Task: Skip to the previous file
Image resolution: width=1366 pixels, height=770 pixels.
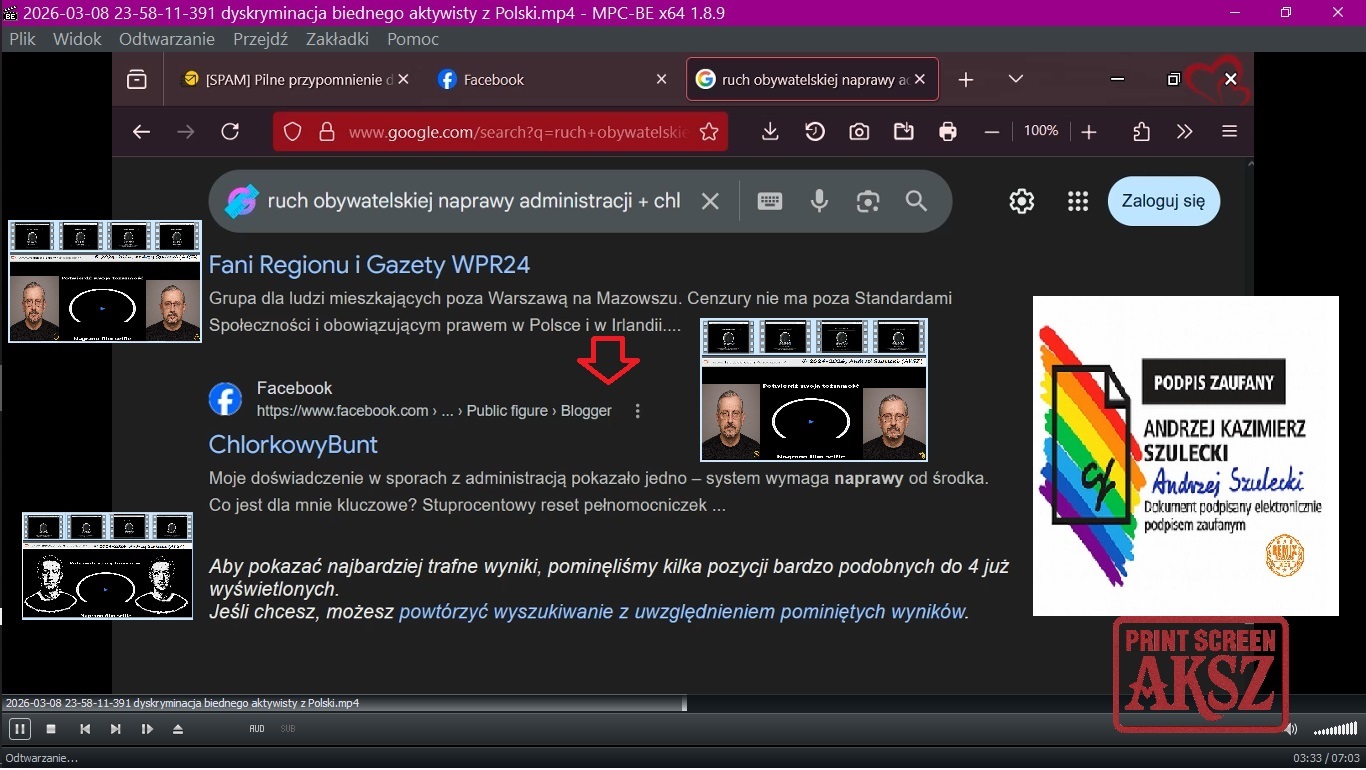Action: click(85, 729)
